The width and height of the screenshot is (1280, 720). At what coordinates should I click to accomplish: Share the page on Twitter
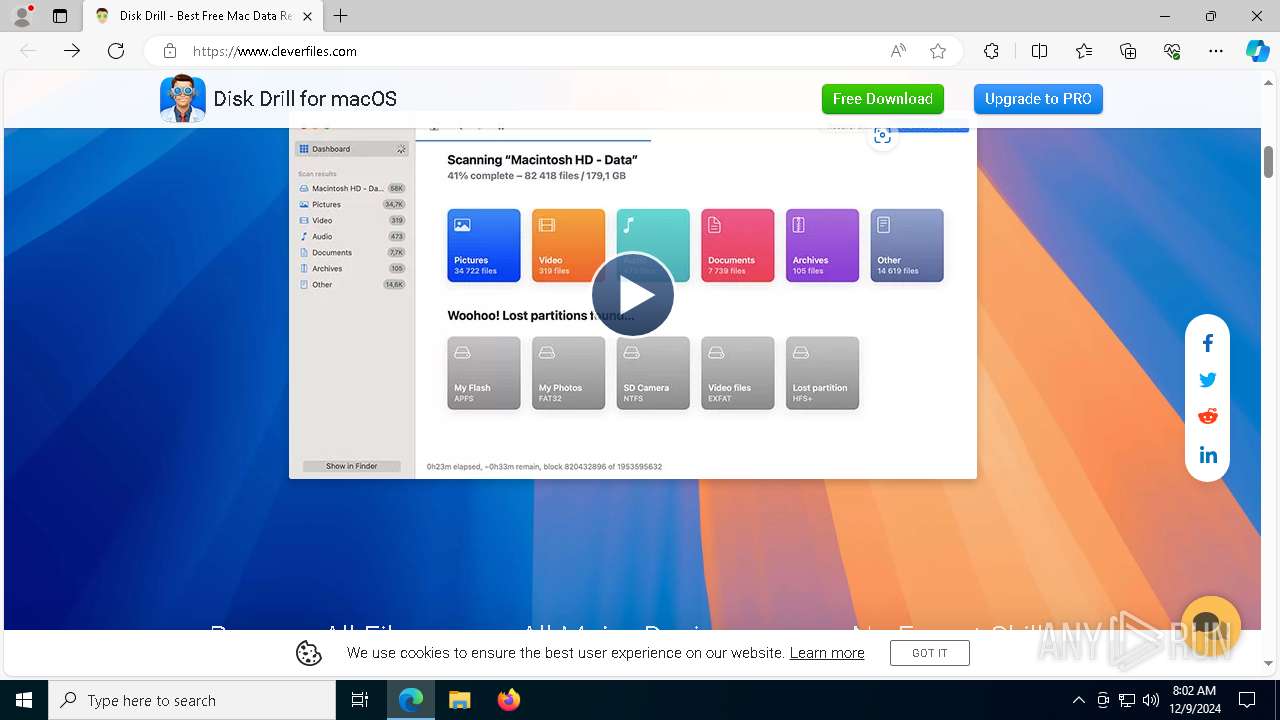1208,380
